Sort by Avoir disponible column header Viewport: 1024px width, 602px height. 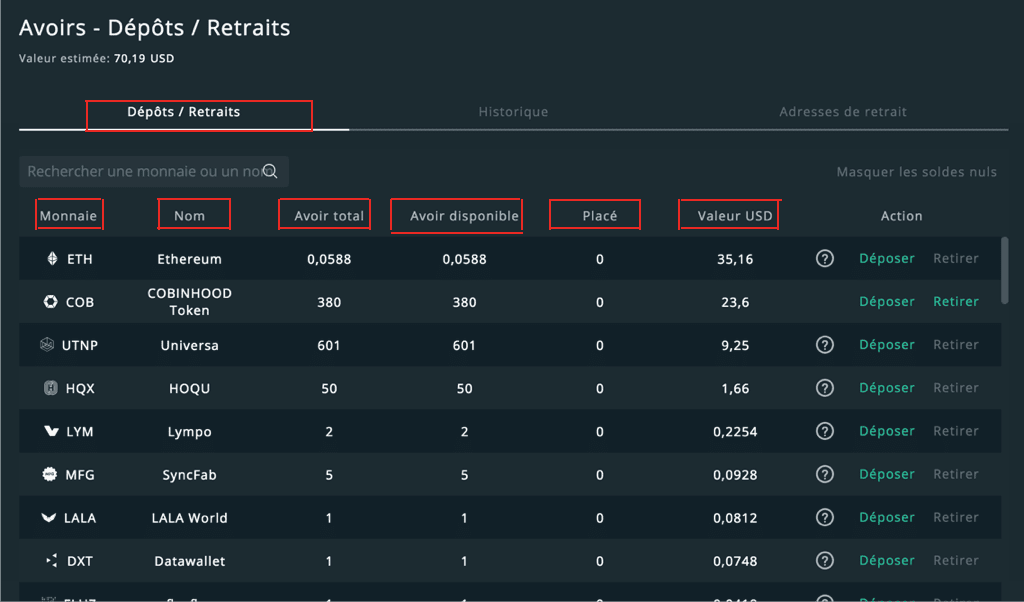click(x=464, y=215)
